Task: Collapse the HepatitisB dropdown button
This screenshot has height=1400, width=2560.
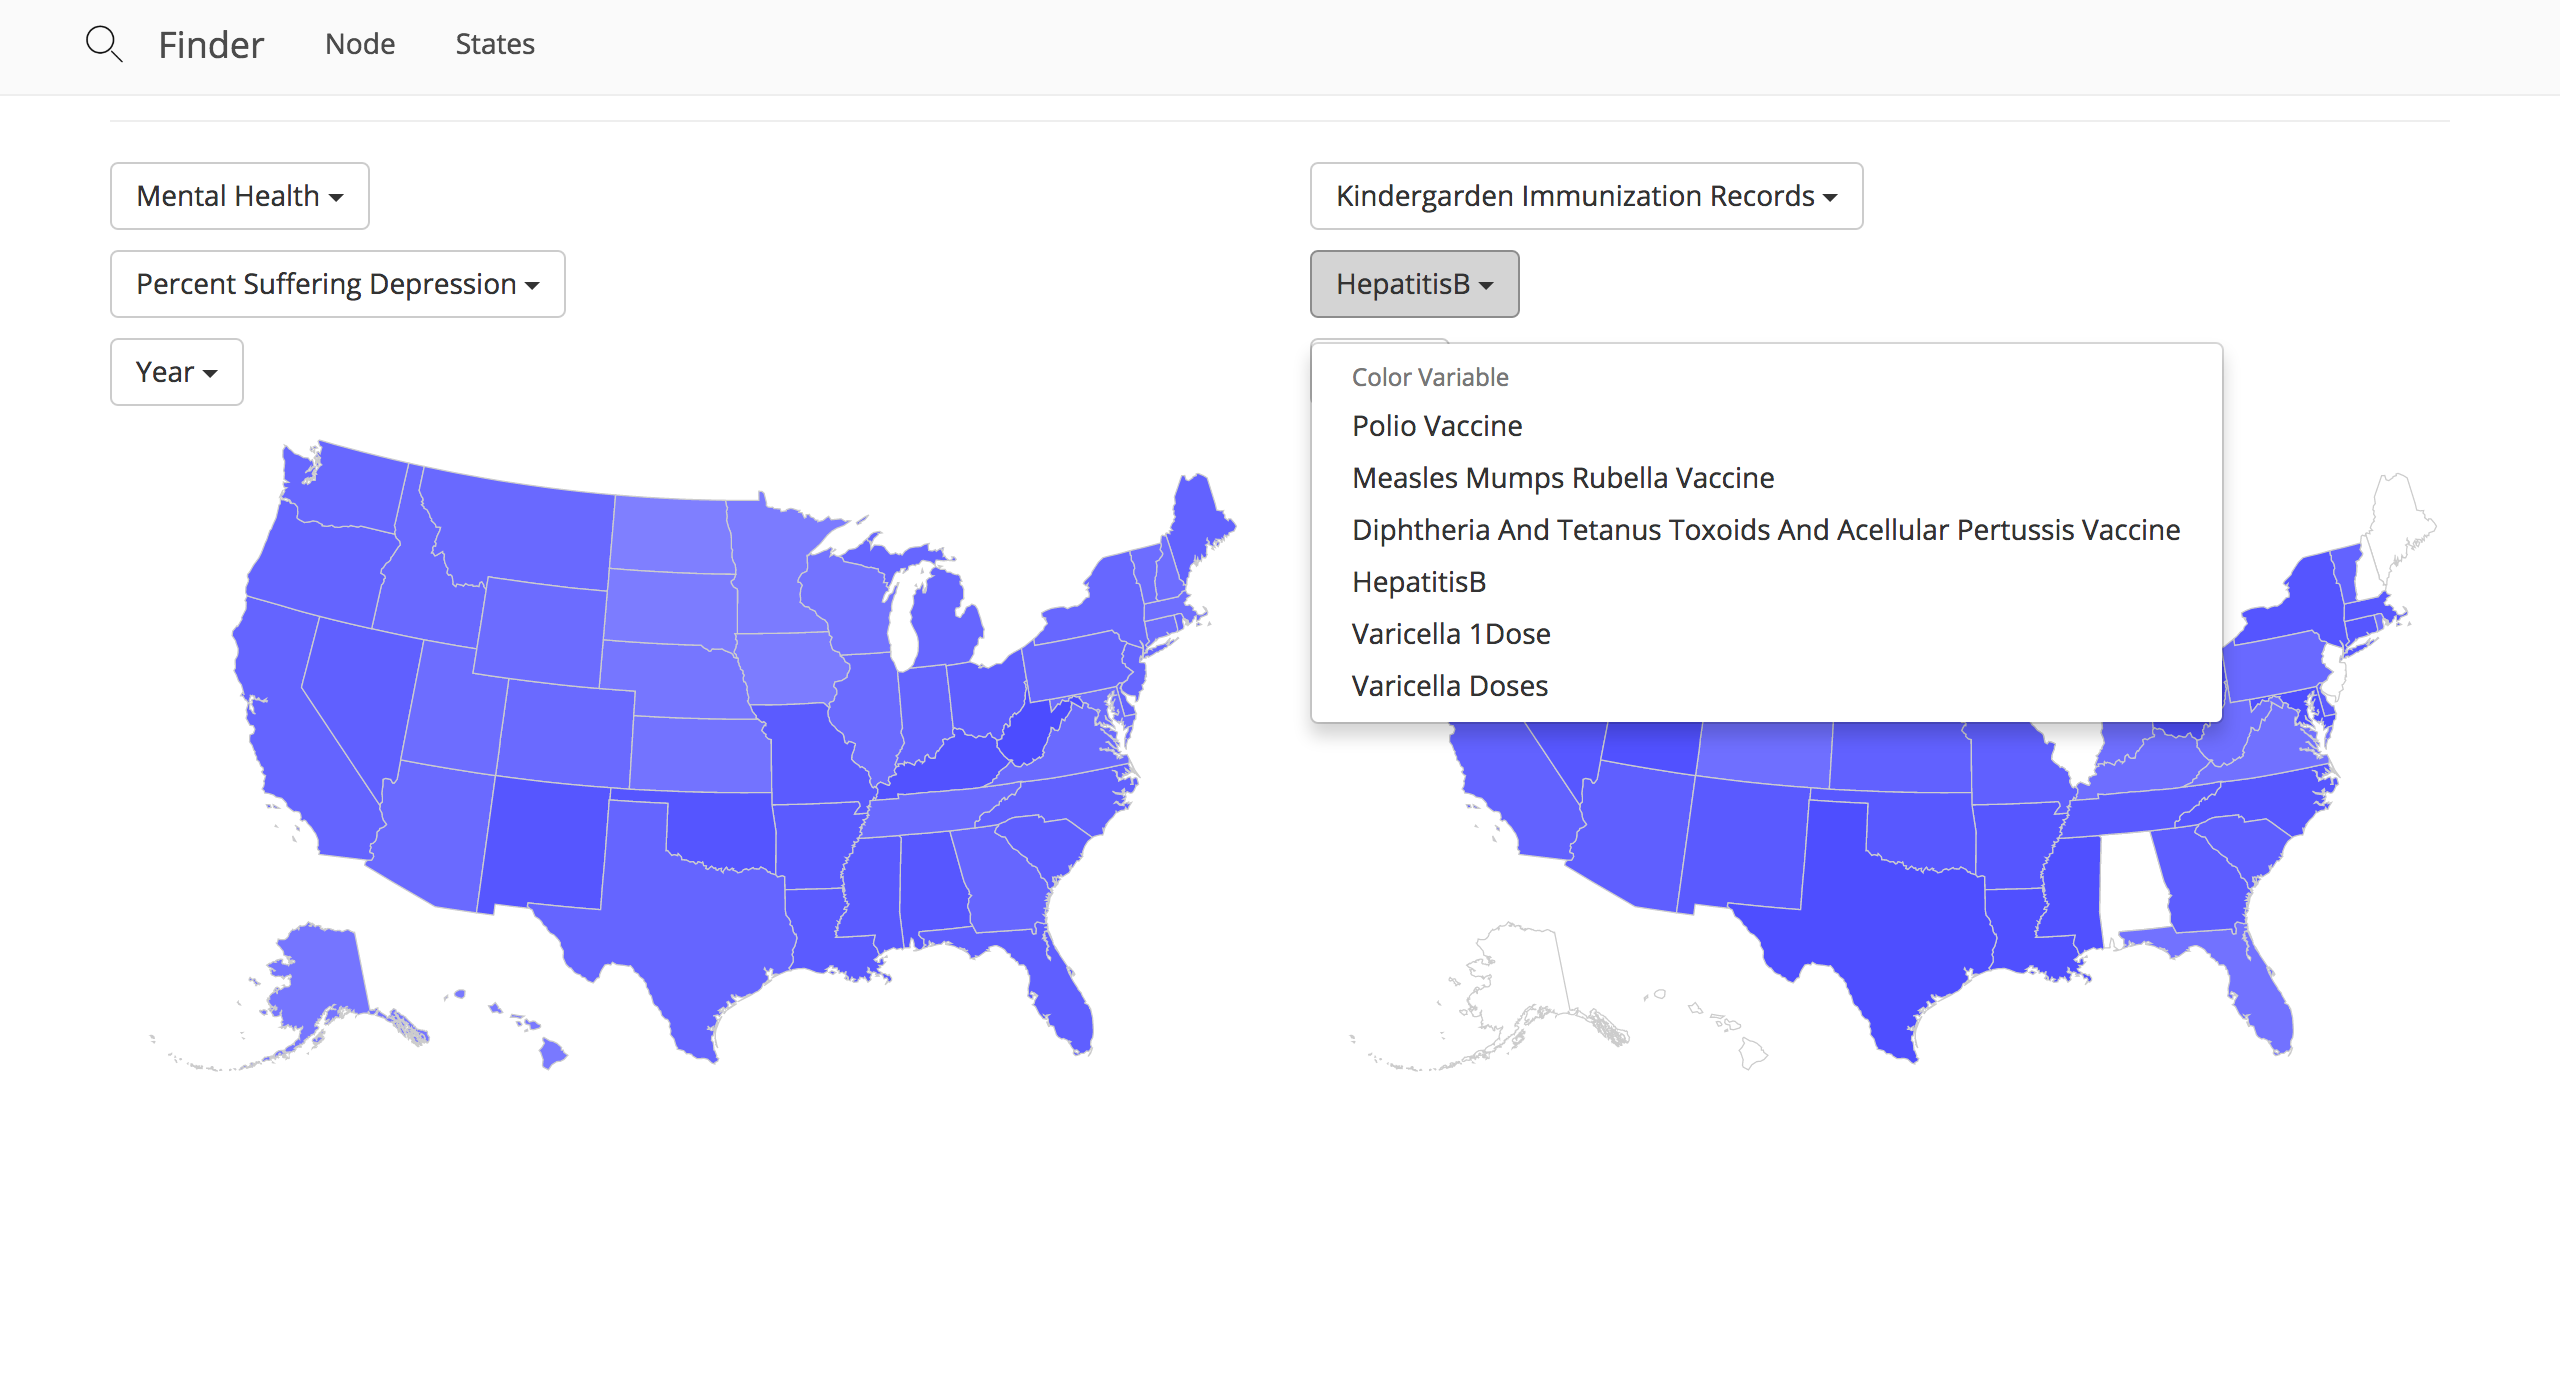Action: (1414, 284)
